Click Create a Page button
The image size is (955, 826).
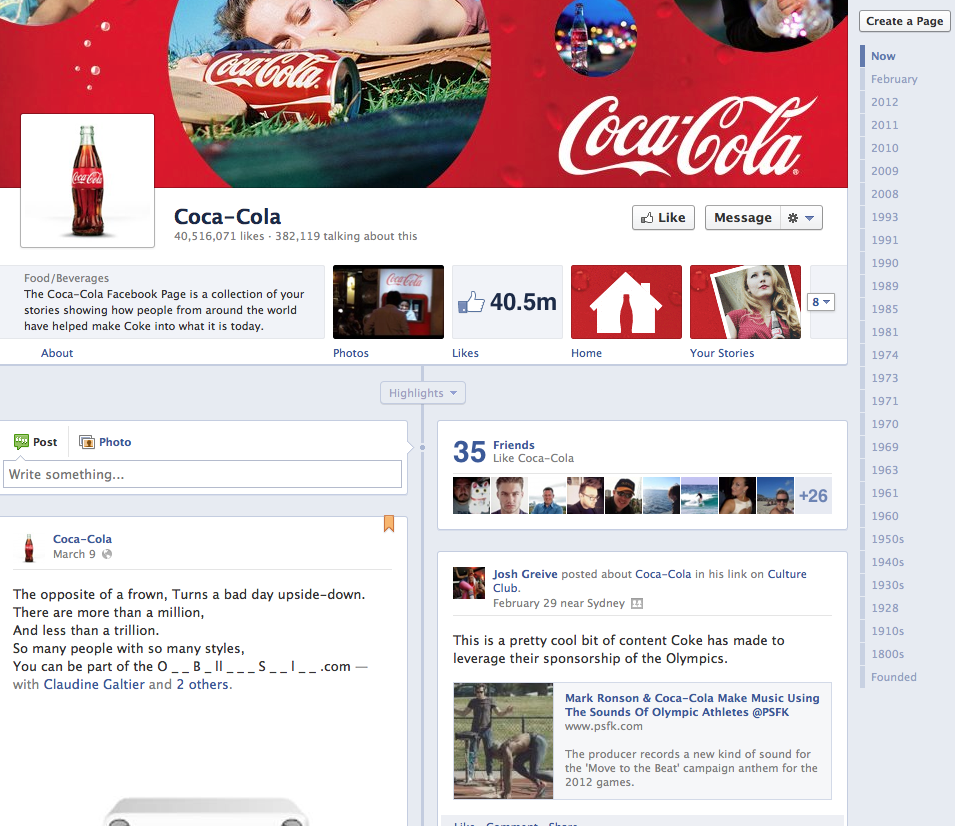click(904, 21)
